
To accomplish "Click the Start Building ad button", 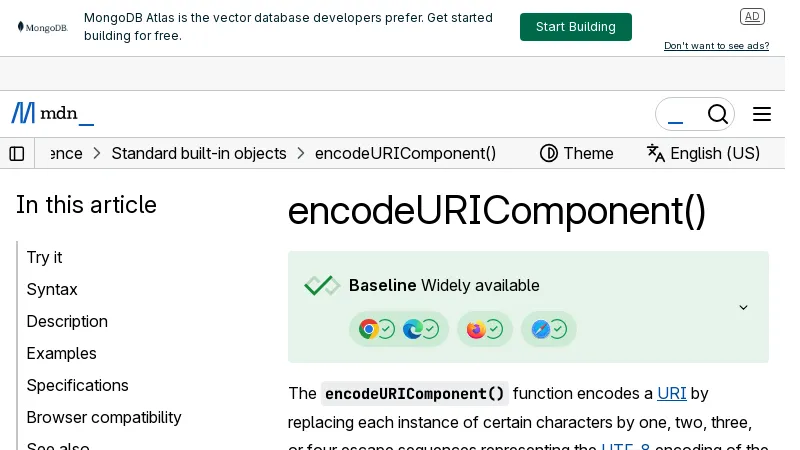I will [575, 27].
